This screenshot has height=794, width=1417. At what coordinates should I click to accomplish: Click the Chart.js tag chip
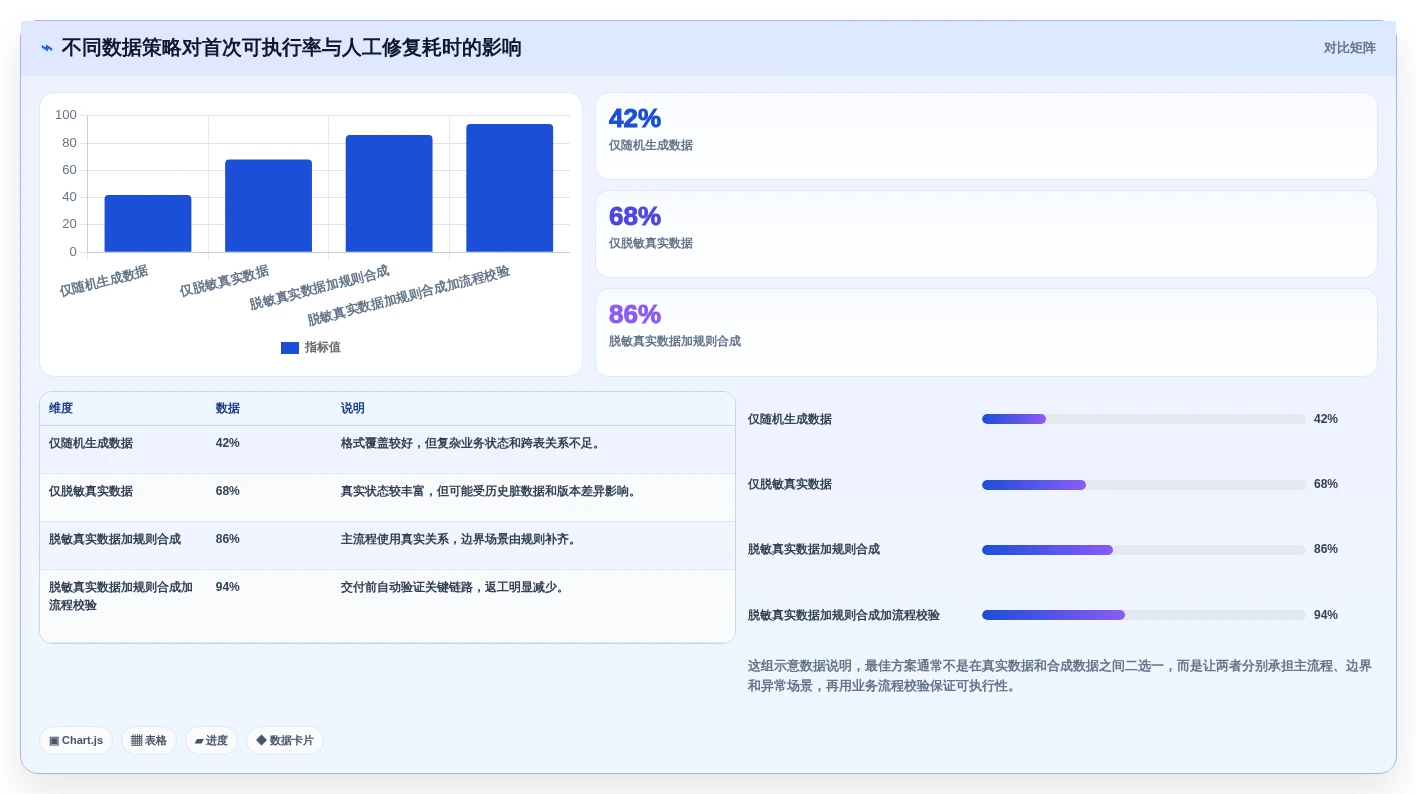[76, 740]
